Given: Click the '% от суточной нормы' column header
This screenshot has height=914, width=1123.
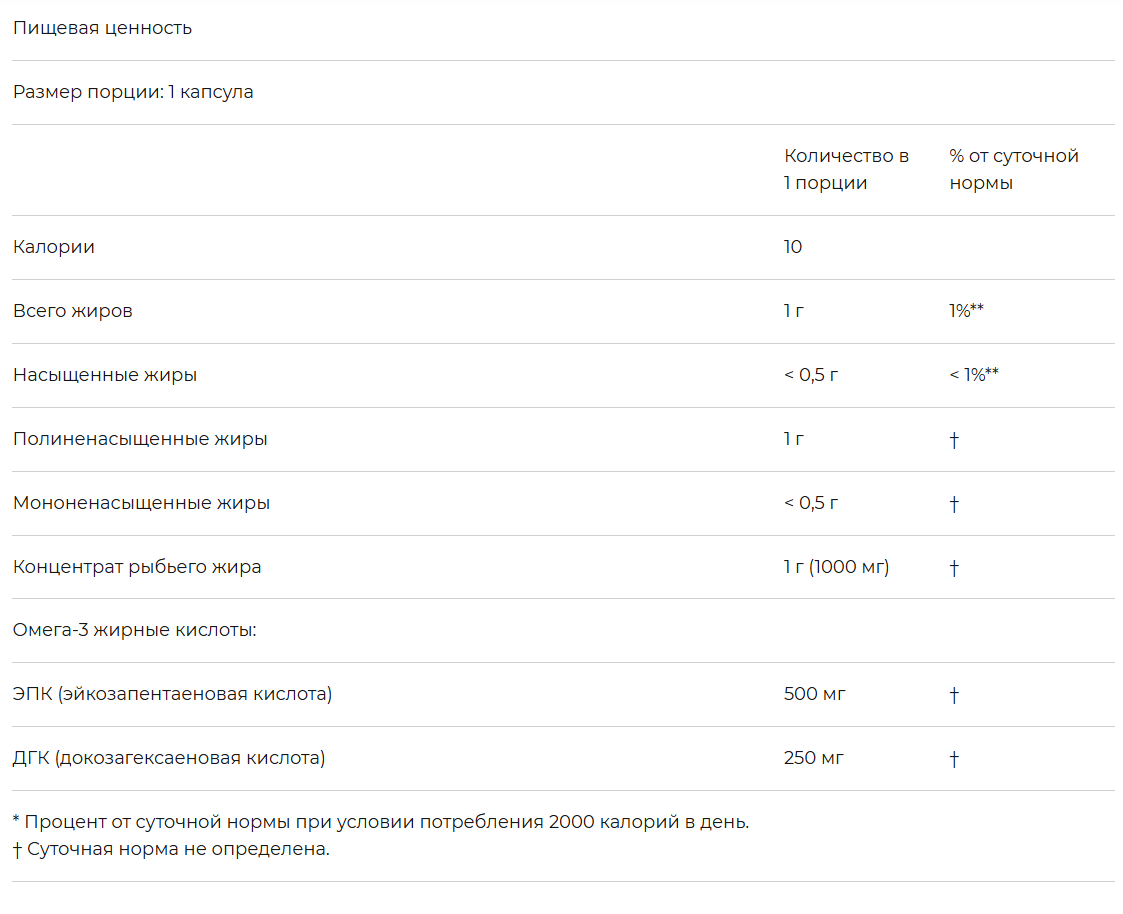Looking at the screenshot, I should (1013, 169).
